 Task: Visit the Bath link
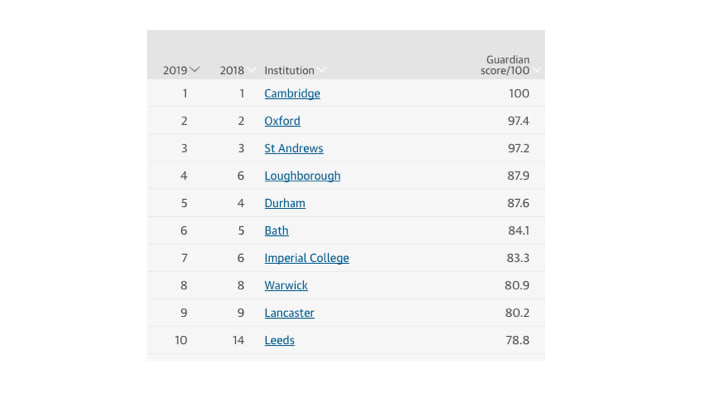click(x=276, y=231)
